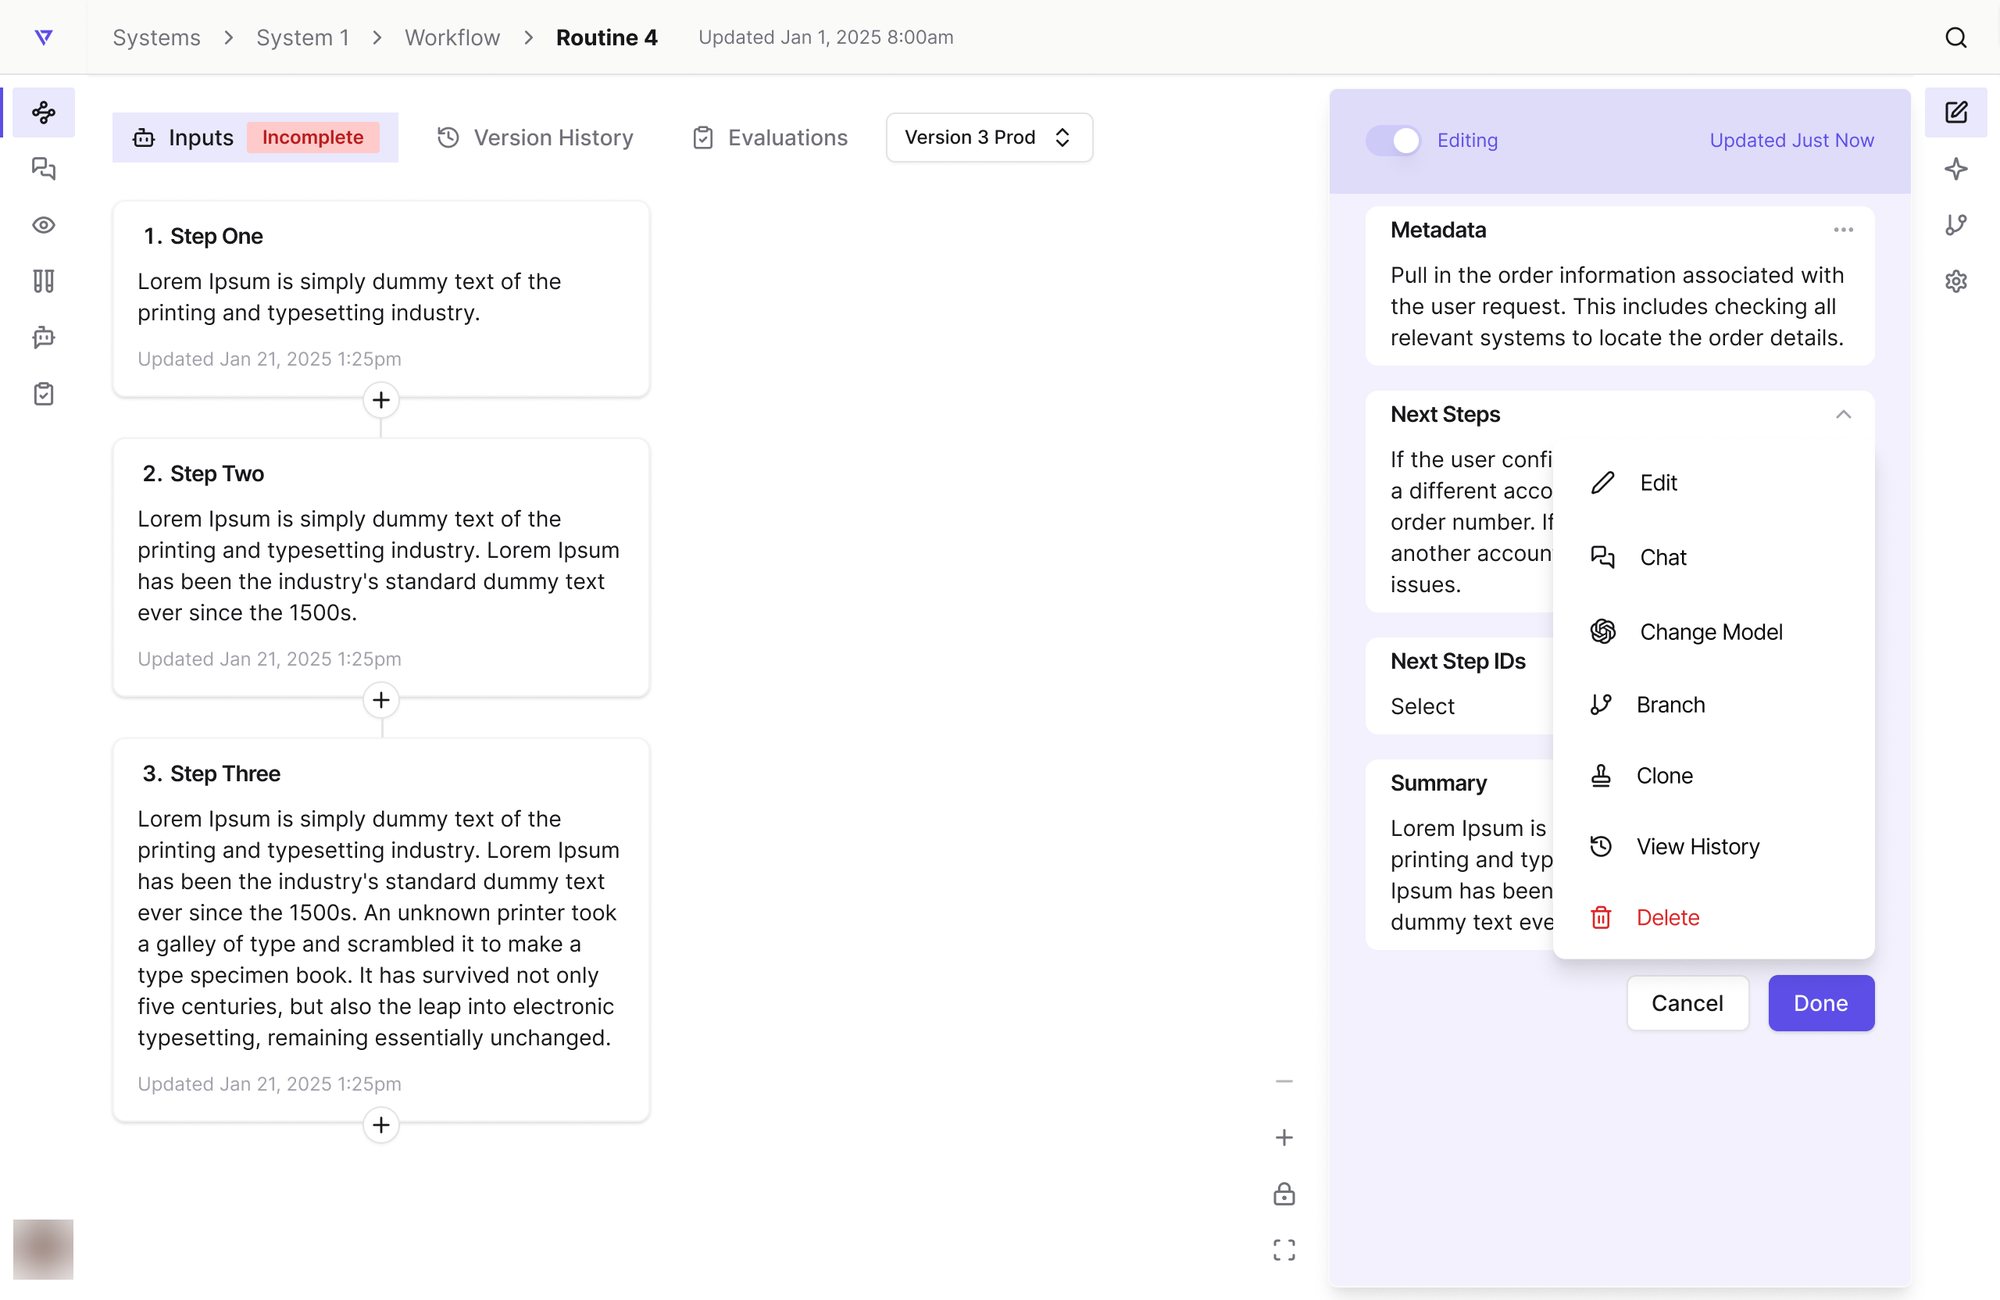The image size is (2000, 1300).
Task: Click the branch icon in right rail
Action: (1956, 225)
